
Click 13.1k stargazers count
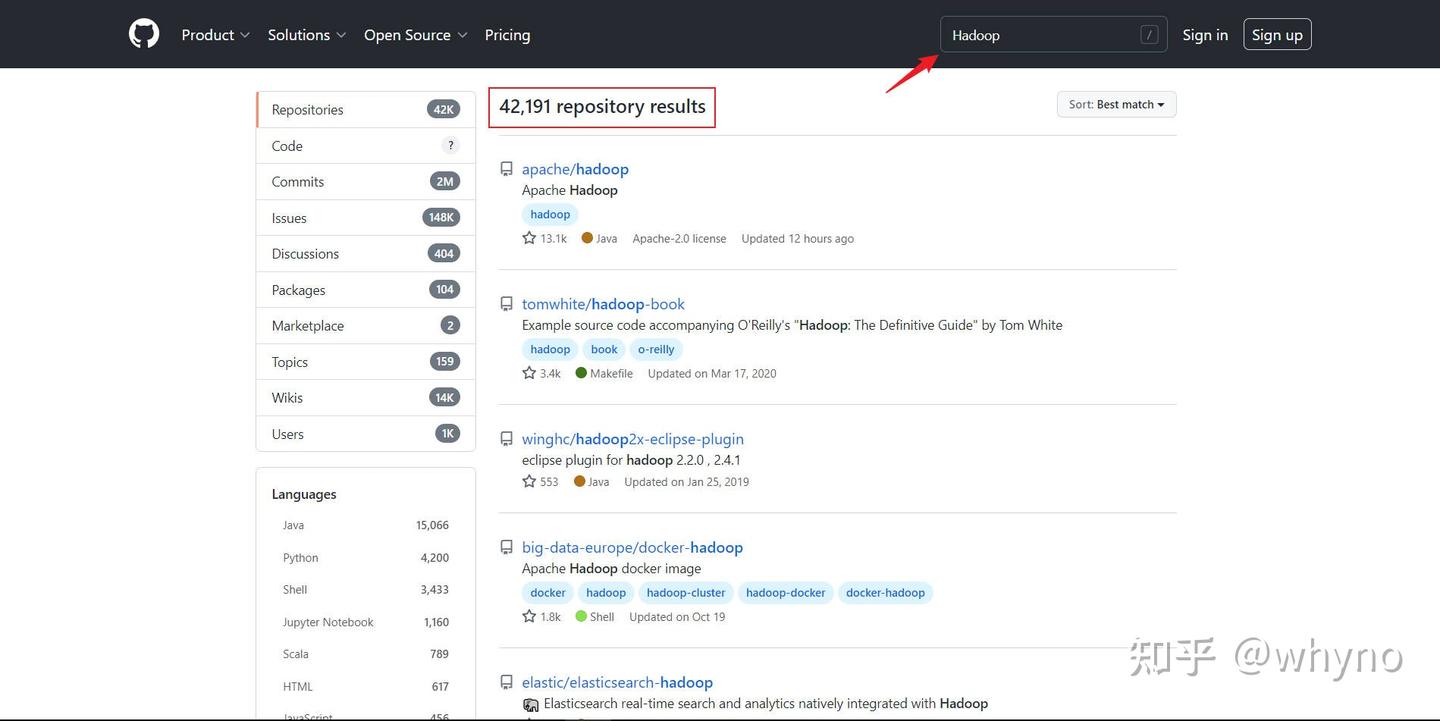click(x=554, y=239)
